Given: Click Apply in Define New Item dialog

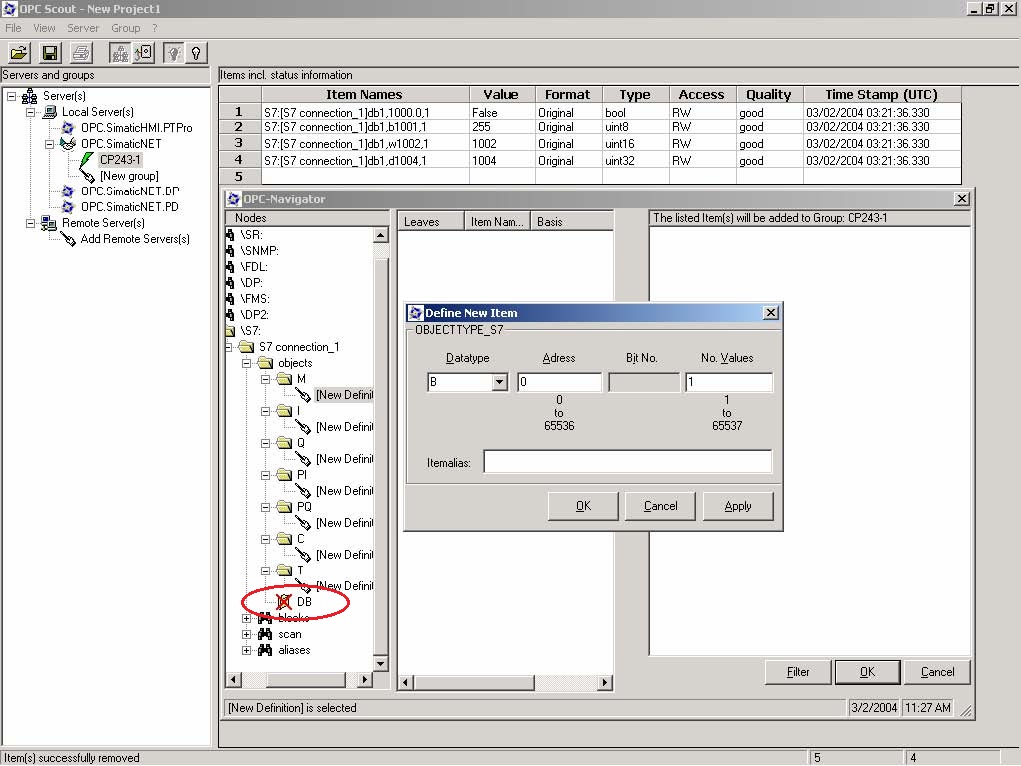Looking at the screenshot, I should click(x=738, y=506).
